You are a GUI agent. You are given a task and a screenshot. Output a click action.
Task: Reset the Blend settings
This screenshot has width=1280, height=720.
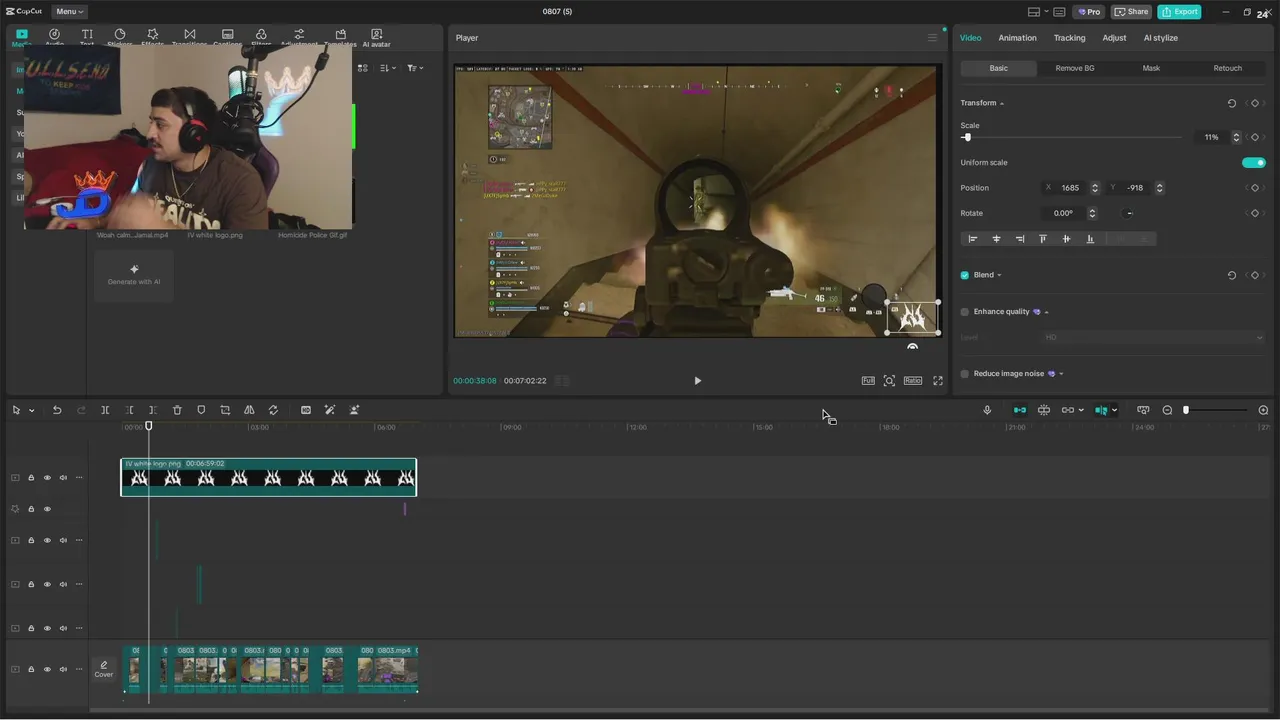(1232, 275)
